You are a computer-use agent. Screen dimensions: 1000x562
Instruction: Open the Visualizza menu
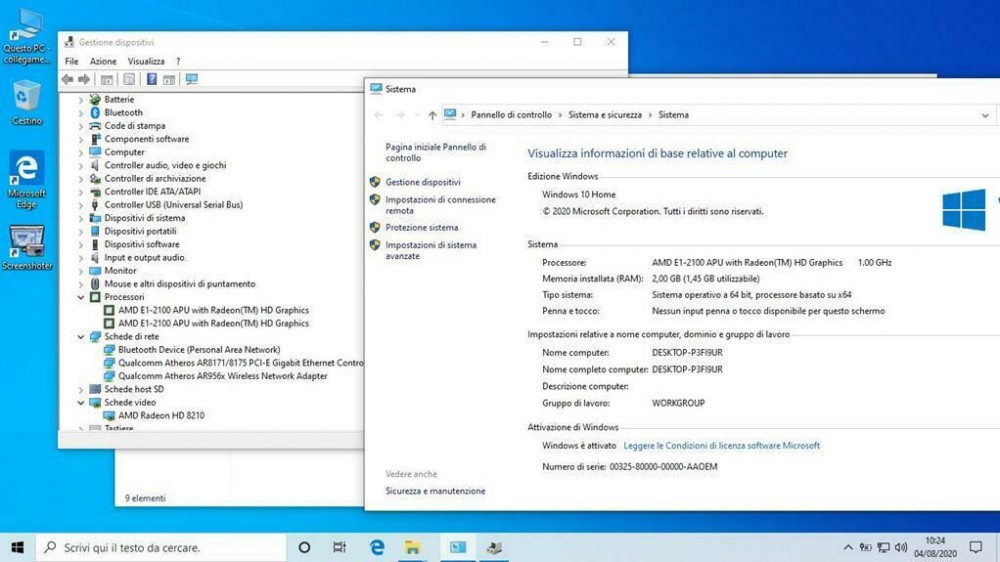tap(146, 61)
